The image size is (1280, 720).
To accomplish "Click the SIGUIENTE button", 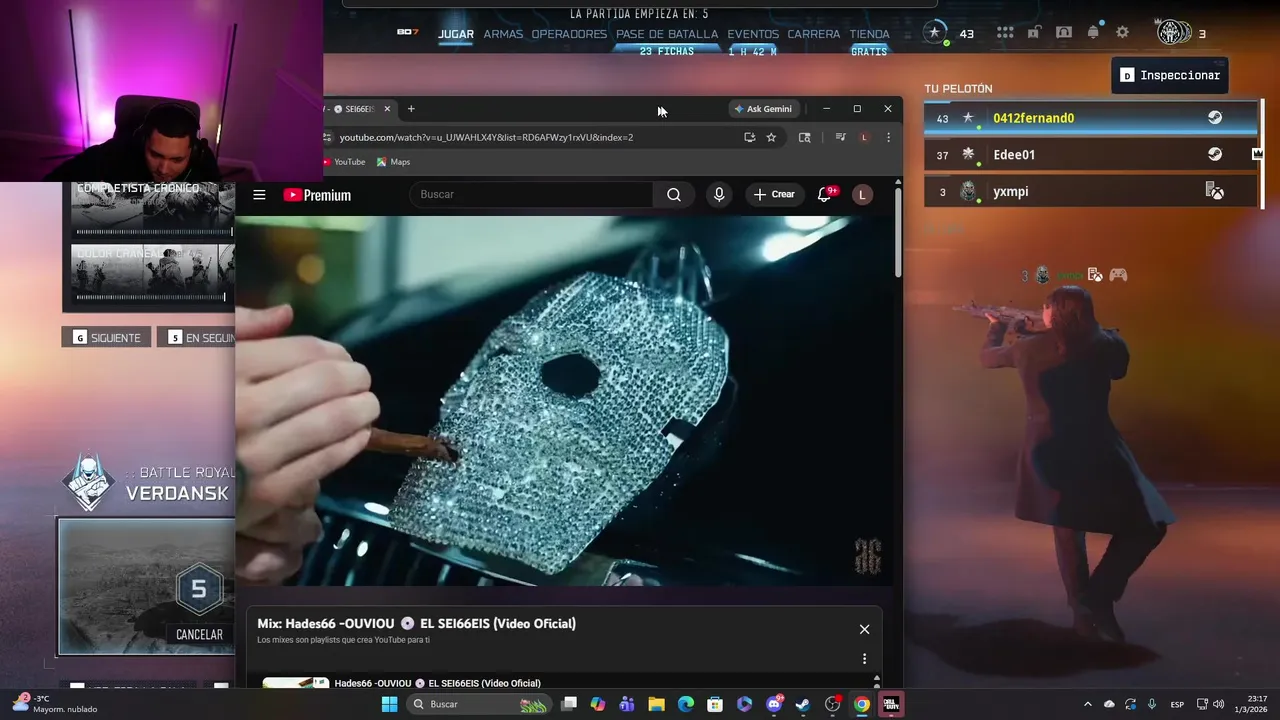I will click(x=106, y=338).
